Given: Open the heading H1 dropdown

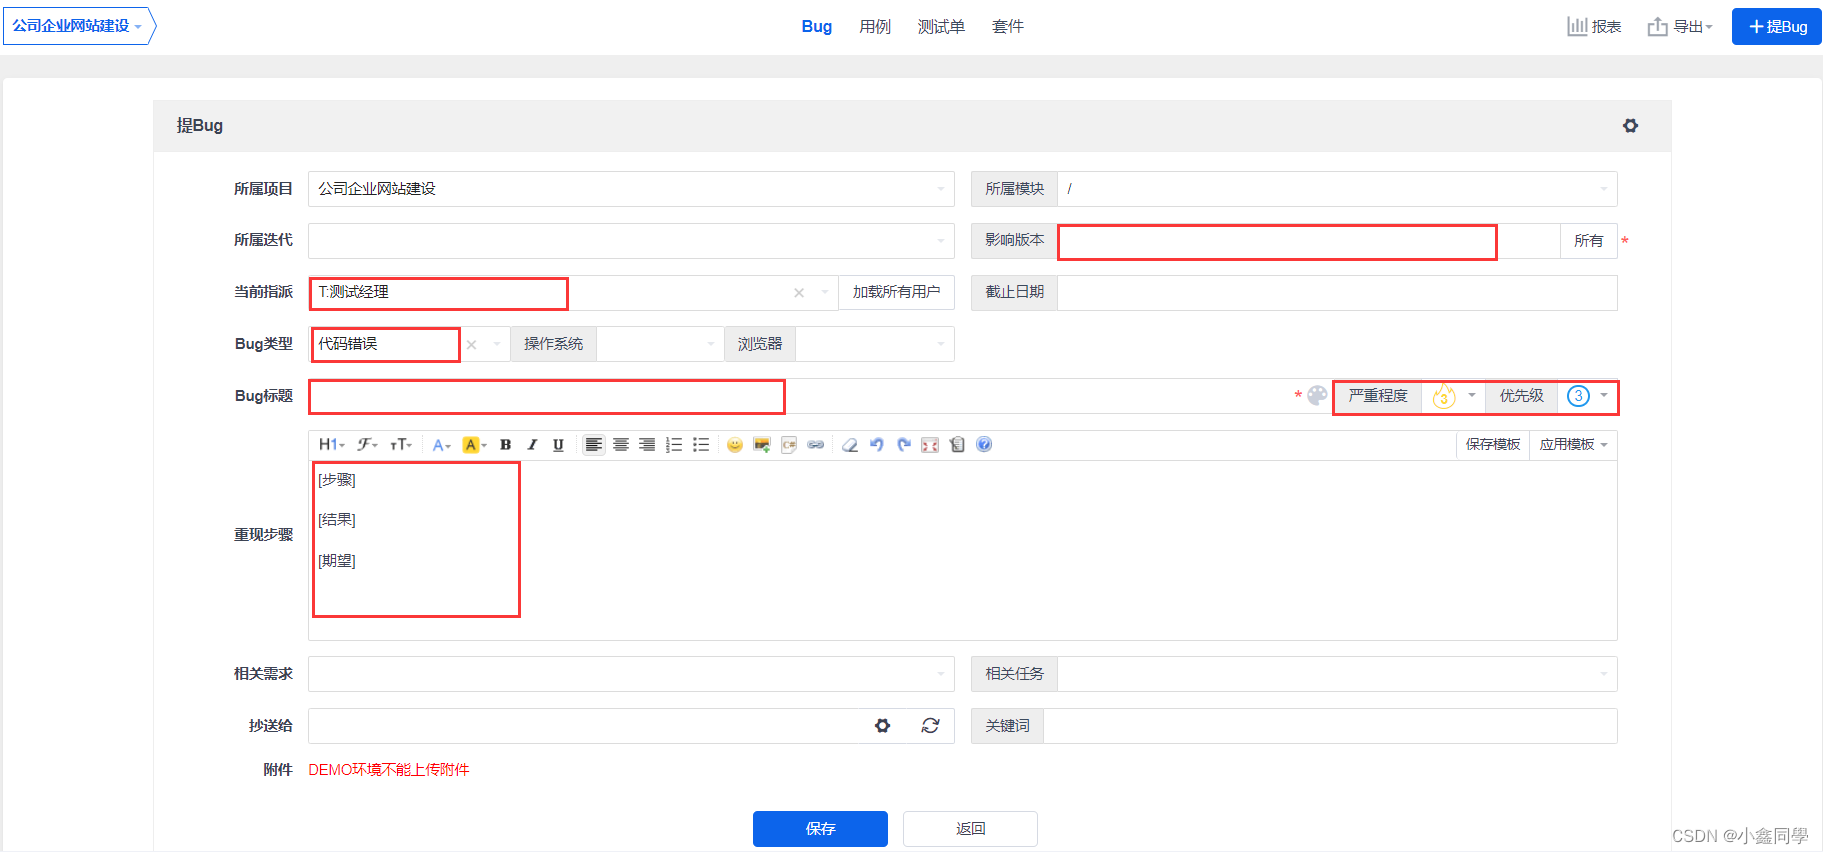Looking at the screenshot, I should pos(331,445).
